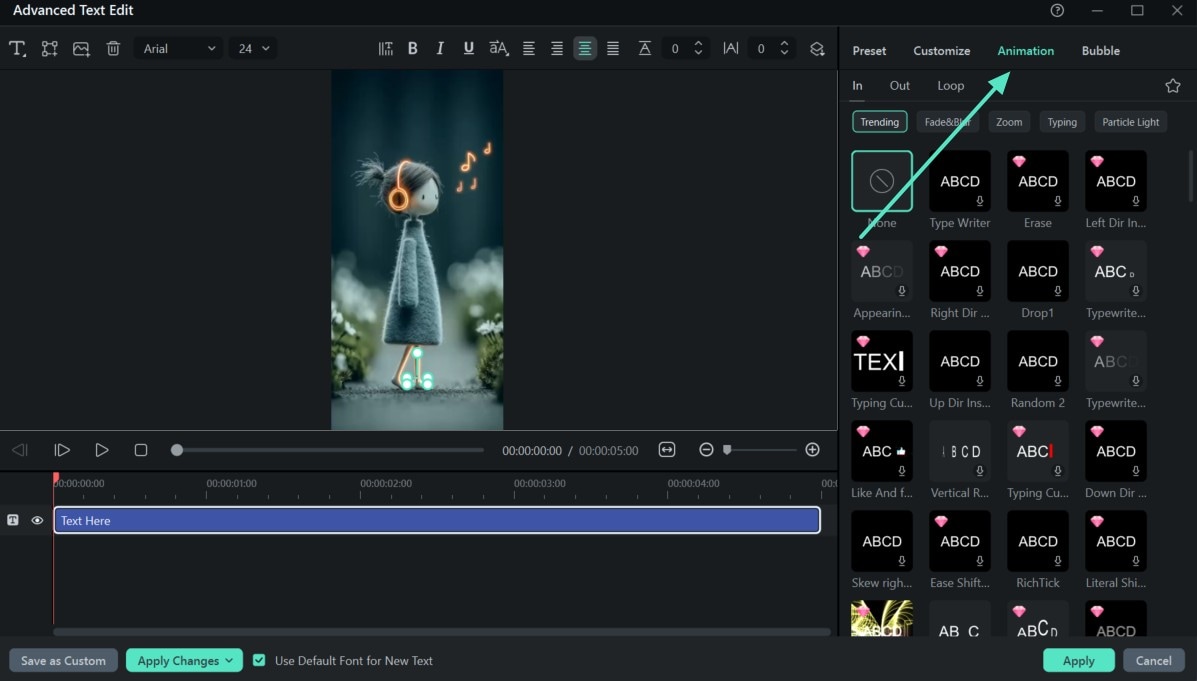
Task: Fit timeline to window width
Action: click(667, 450)
